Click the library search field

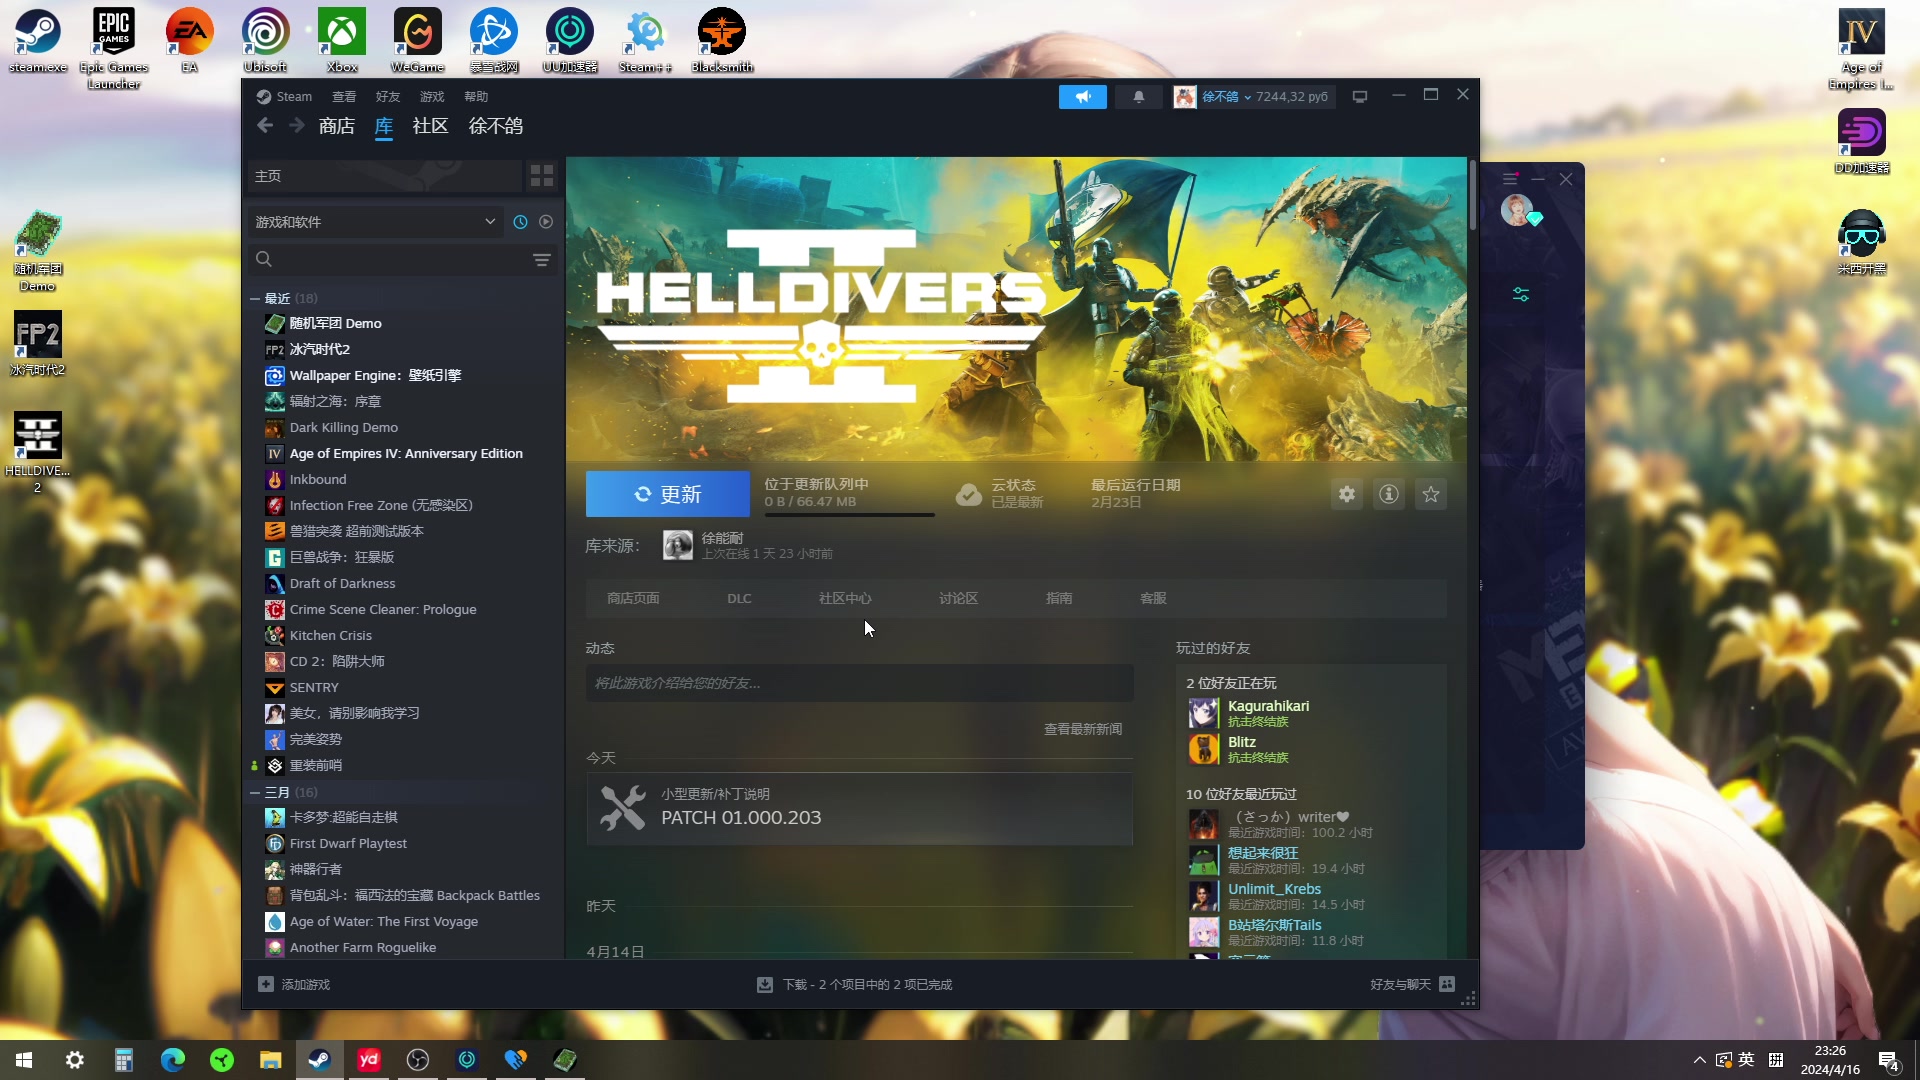[390, 260]
